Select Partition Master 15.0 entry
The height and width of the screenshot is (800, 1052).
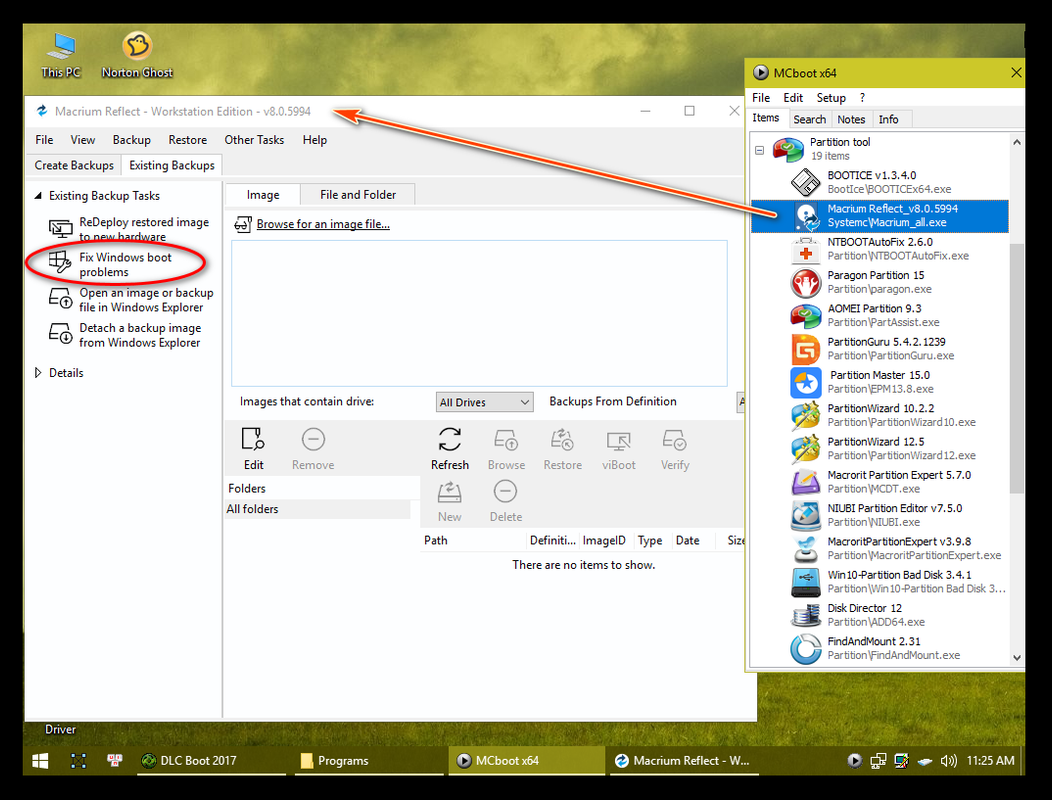(880, 381)
